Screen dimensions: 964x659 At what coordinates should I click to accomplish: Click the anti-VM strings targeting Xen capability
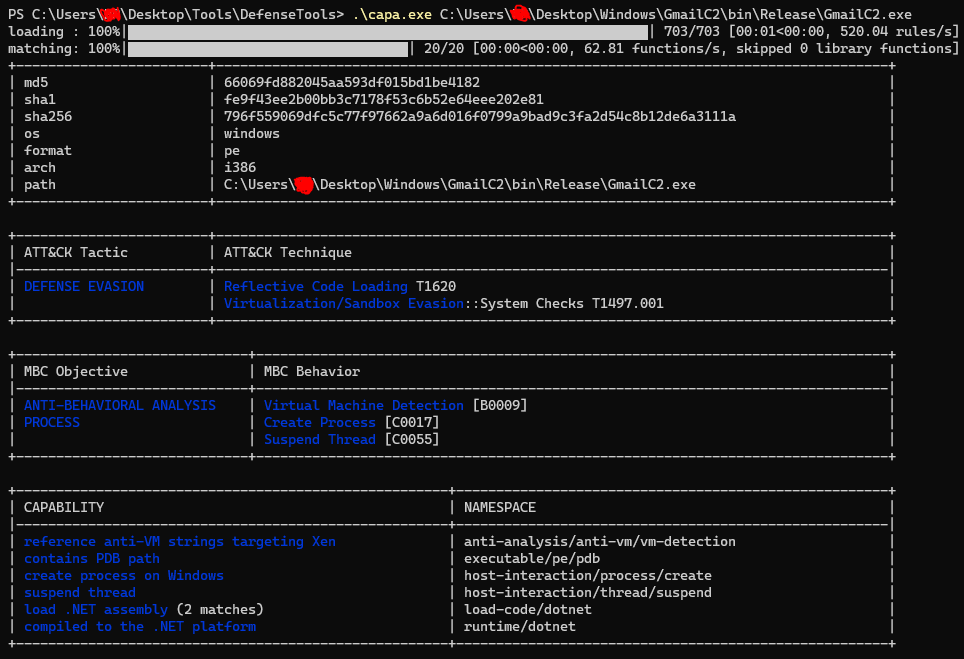point(180,542)
